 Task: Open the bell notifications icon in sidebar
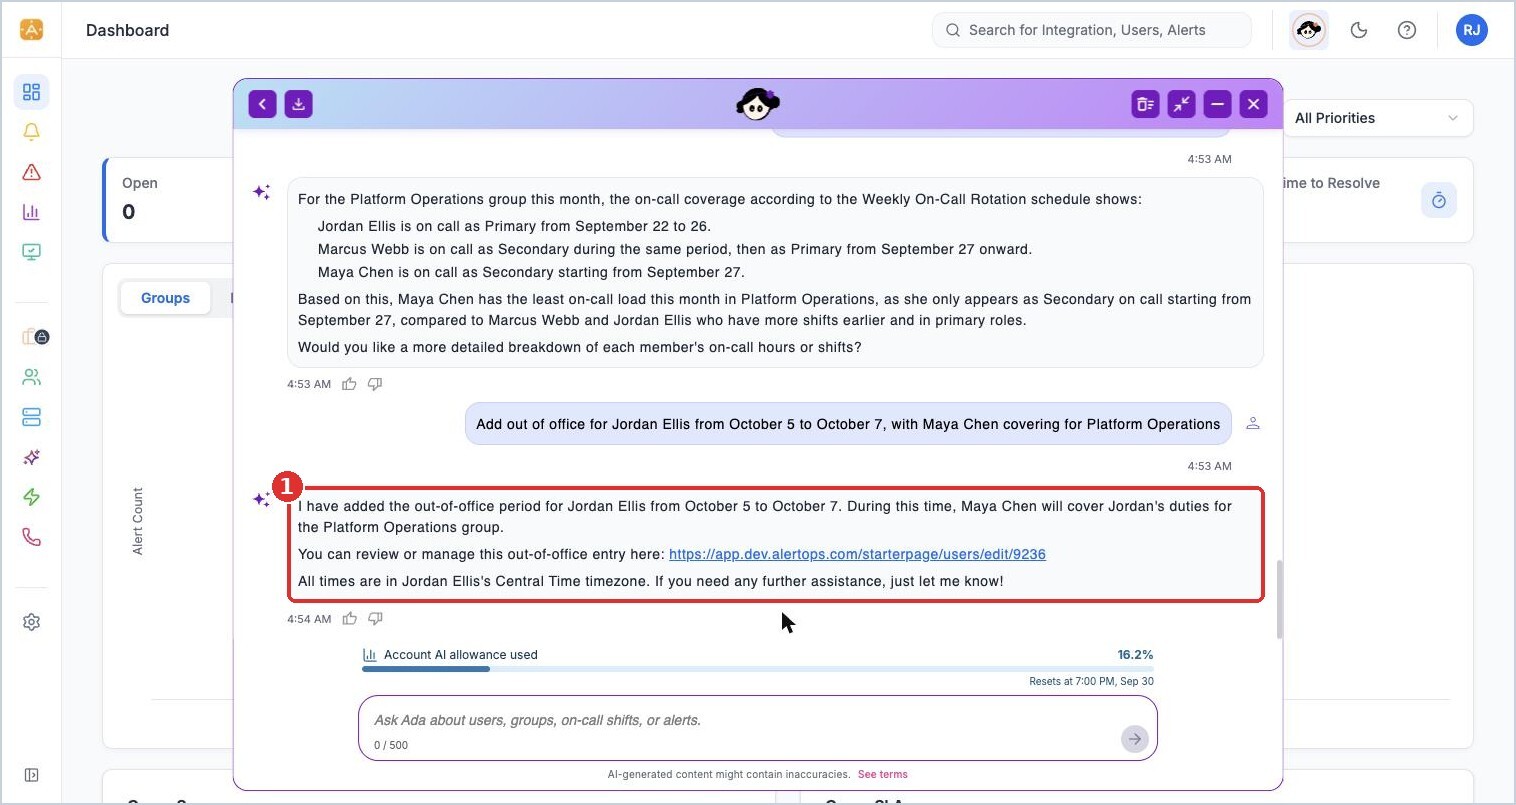(31, 132)
